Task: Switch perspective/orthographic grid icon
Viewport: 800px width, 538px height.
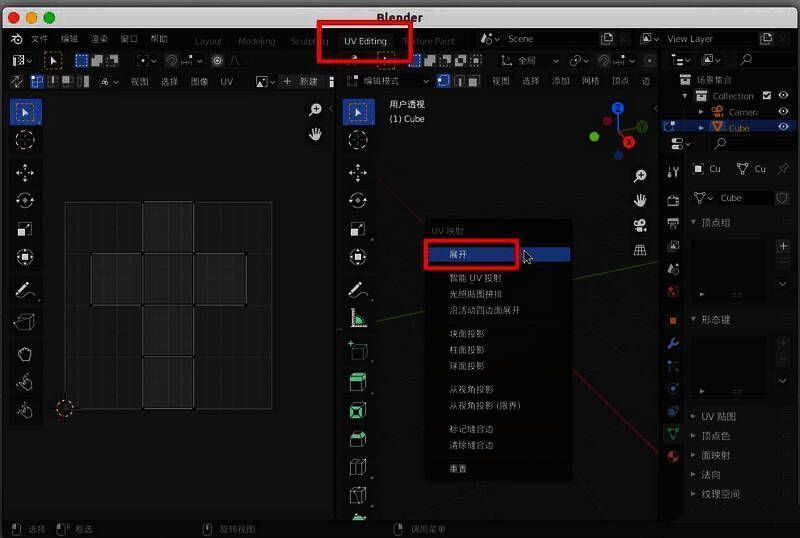Action: pos(640,250)
